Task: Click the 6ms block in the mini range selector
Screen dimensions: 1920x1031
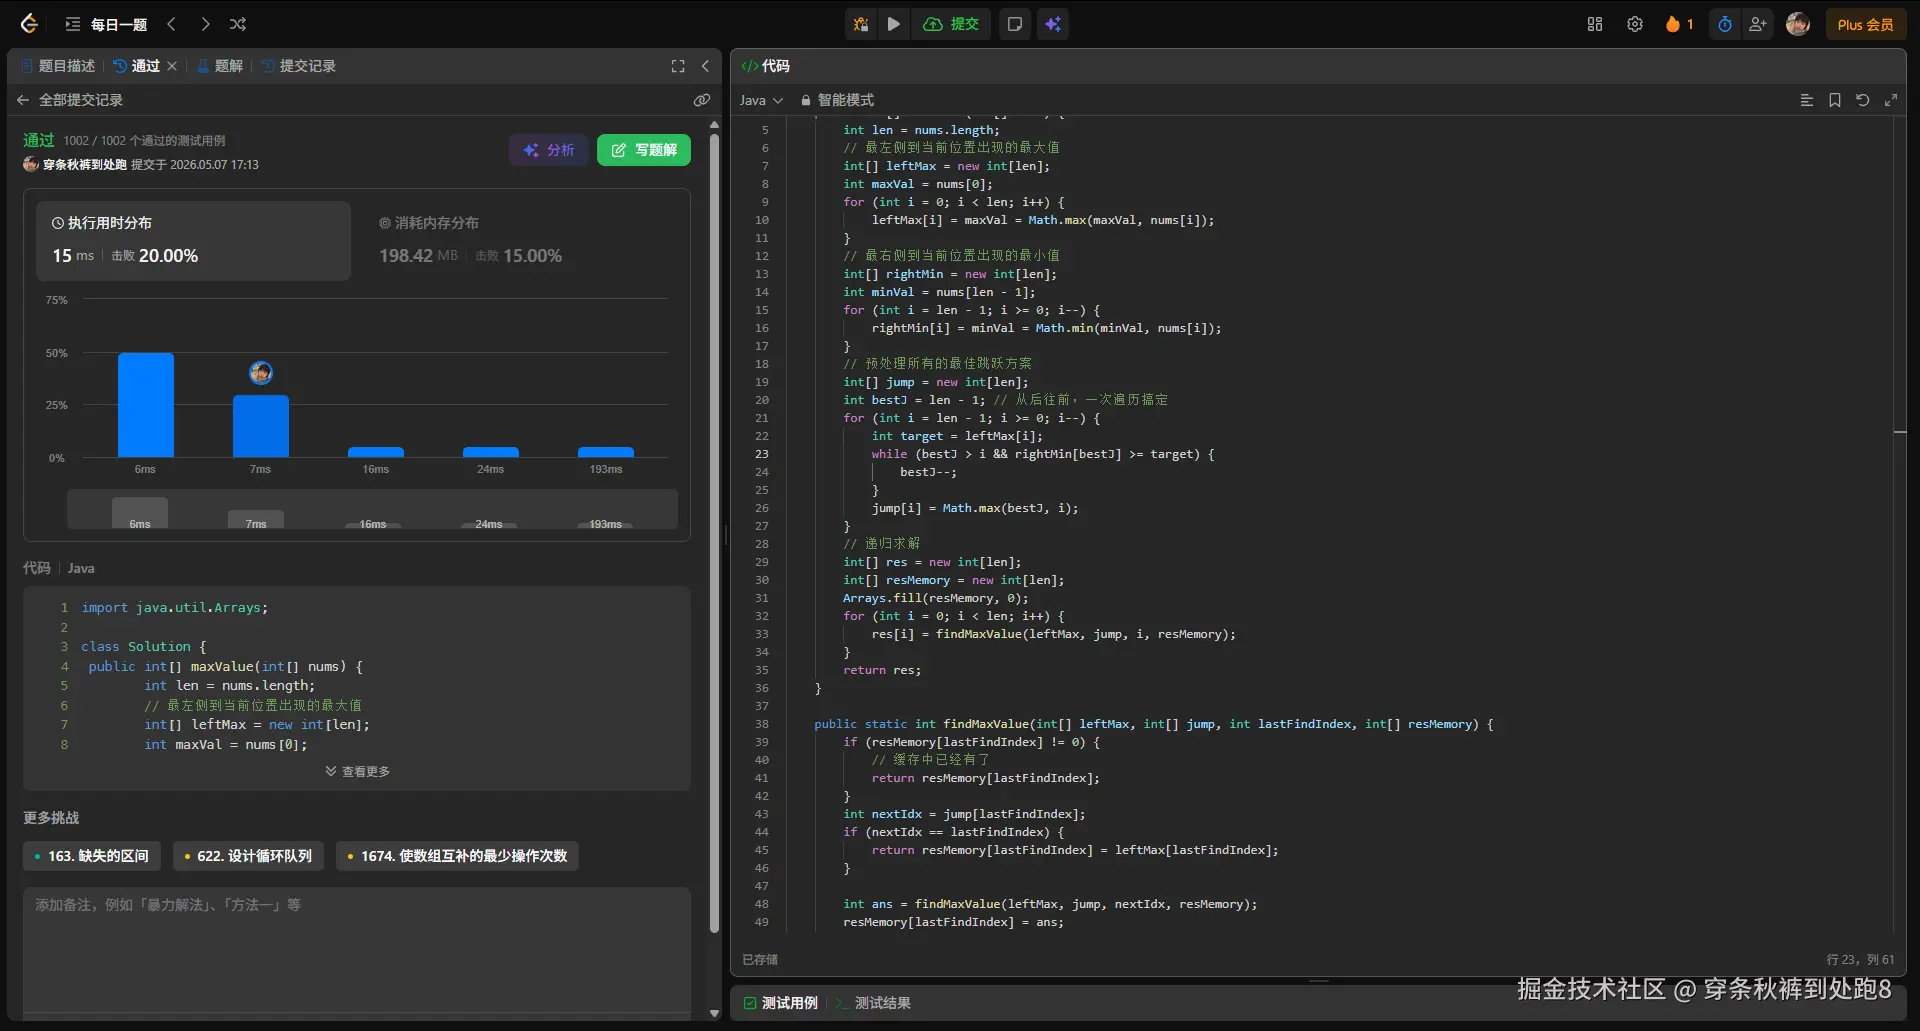Action: pyautogui.click(x=140, y=513)
